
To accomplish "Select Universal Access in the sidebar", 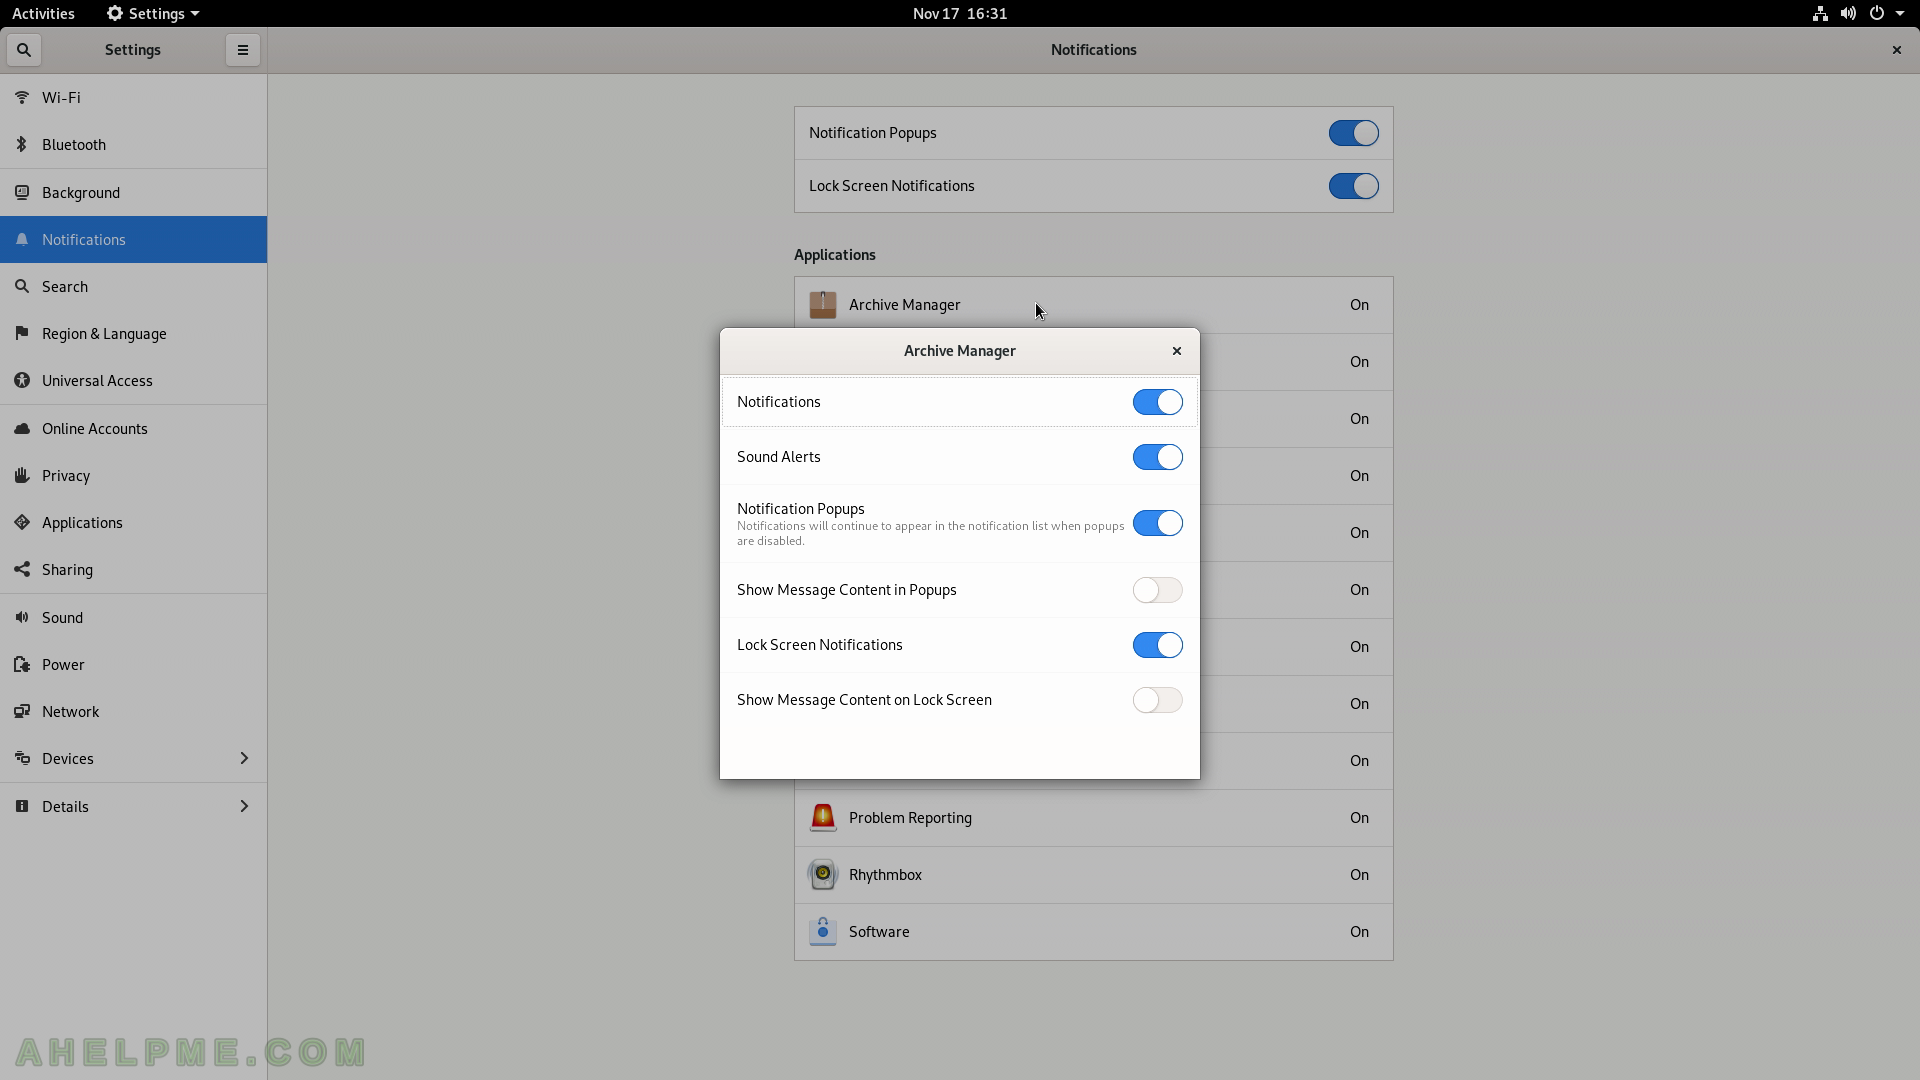I will point(134,380).
